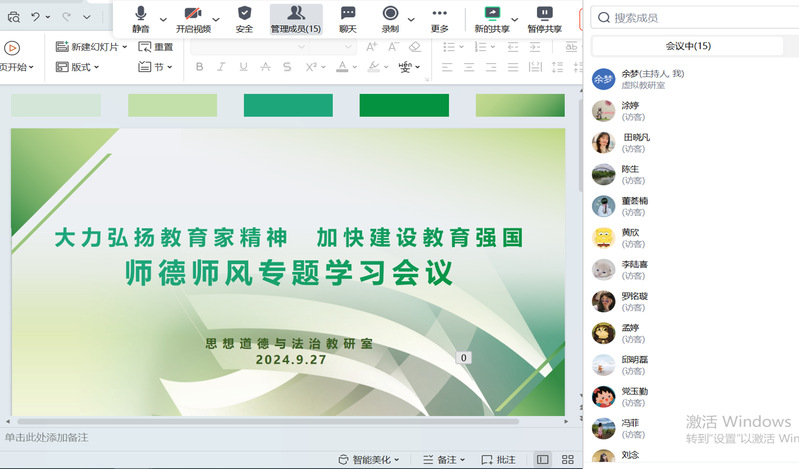Turn on the video camera
The width and height of the screenshot is (799, 469).
[x=193, y=17]
